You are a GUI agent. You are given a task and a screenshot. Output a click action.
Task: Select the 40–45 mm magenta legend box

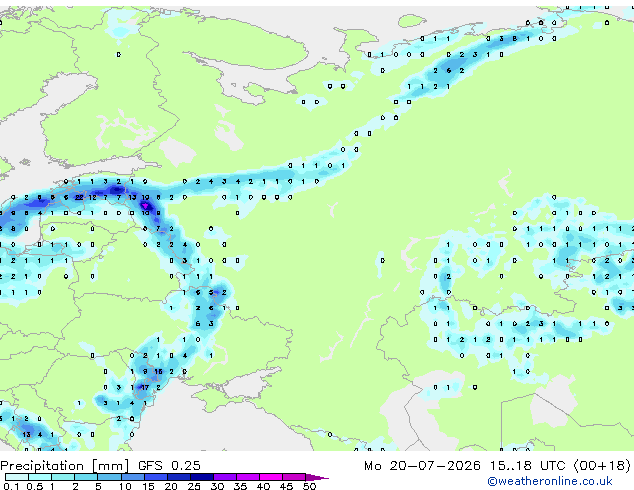coord(271,477)
